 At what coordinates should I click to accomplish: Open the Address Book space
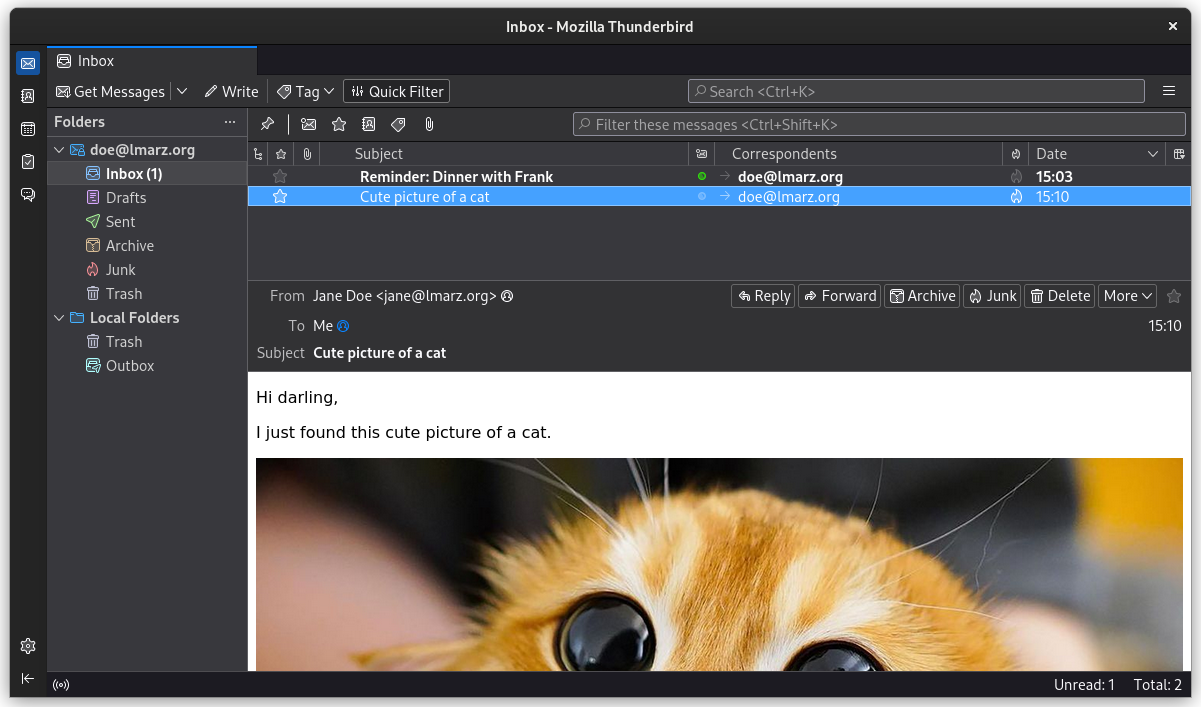tap(28, 96)
